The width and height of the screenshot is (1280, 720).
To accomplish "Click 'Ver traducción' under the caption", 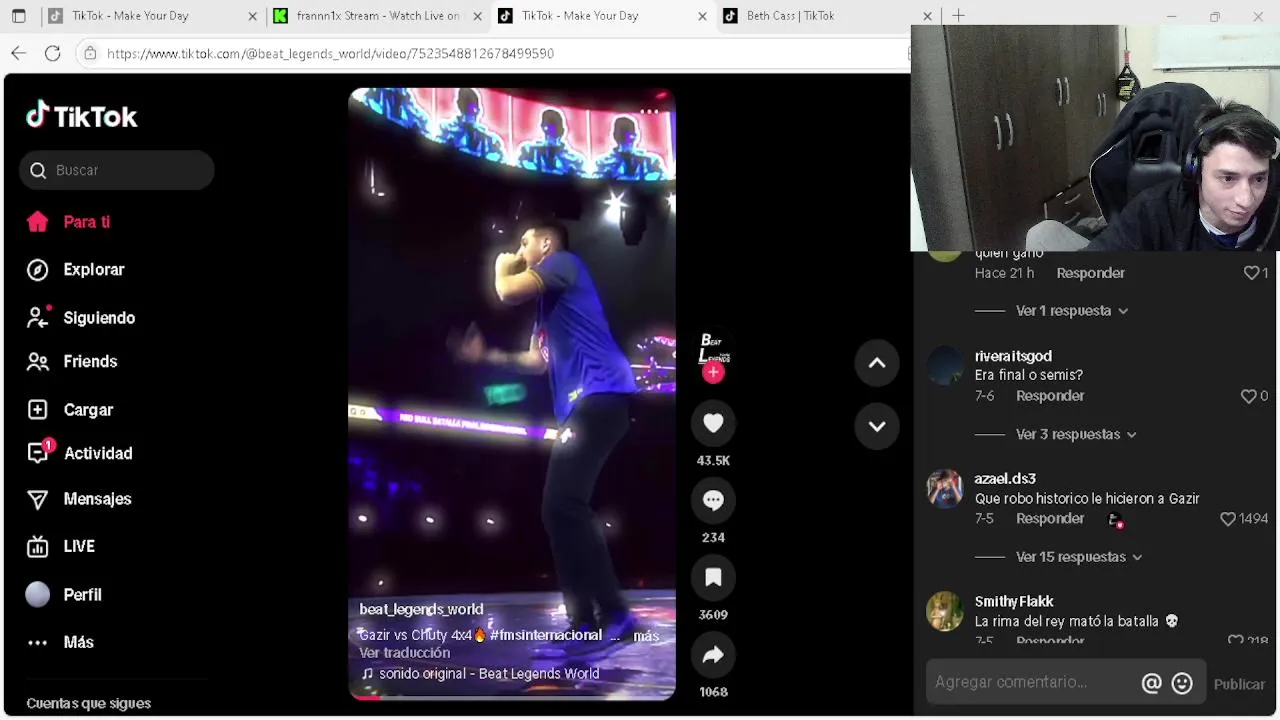I will tap(404, 653).
